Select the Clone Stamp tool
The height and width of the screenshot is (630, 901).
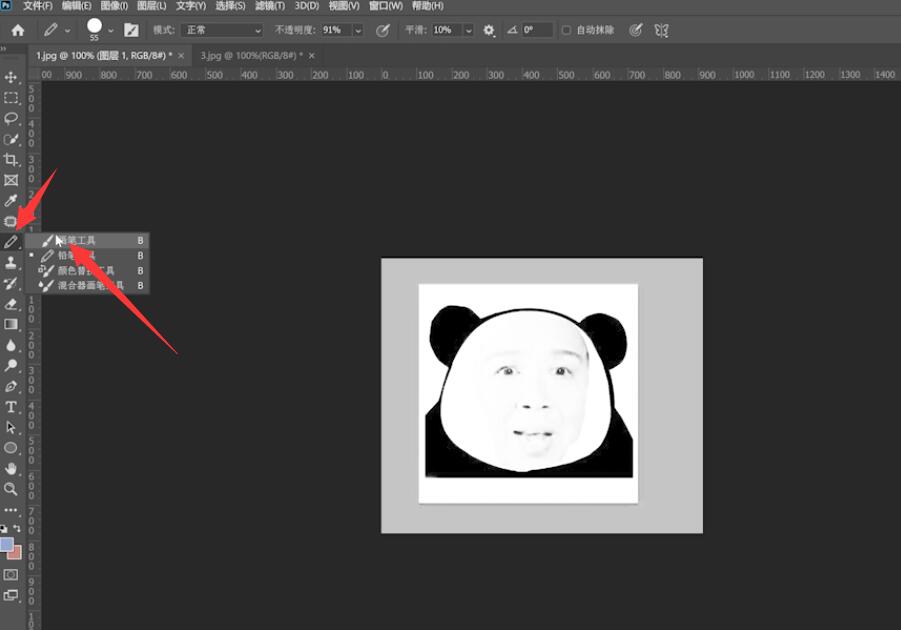[10, 263]
